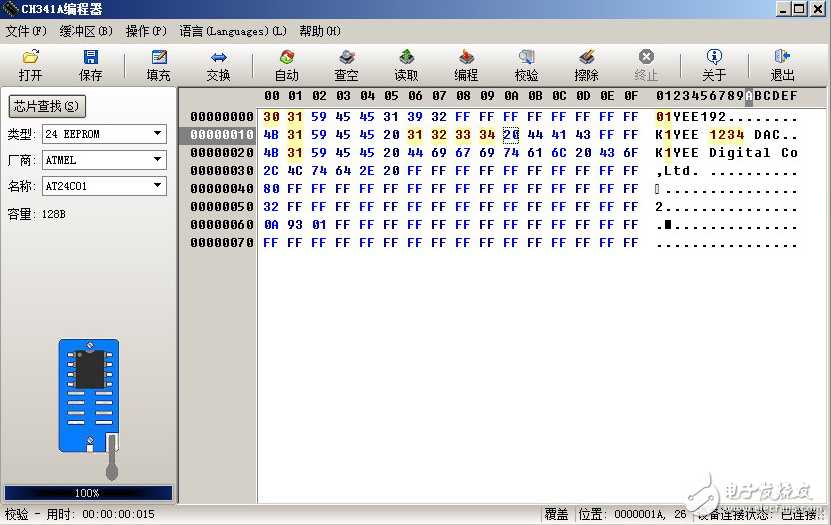Open the 帮助(H) menu
This screenshot has height=525, width=831.
(320, 31)
